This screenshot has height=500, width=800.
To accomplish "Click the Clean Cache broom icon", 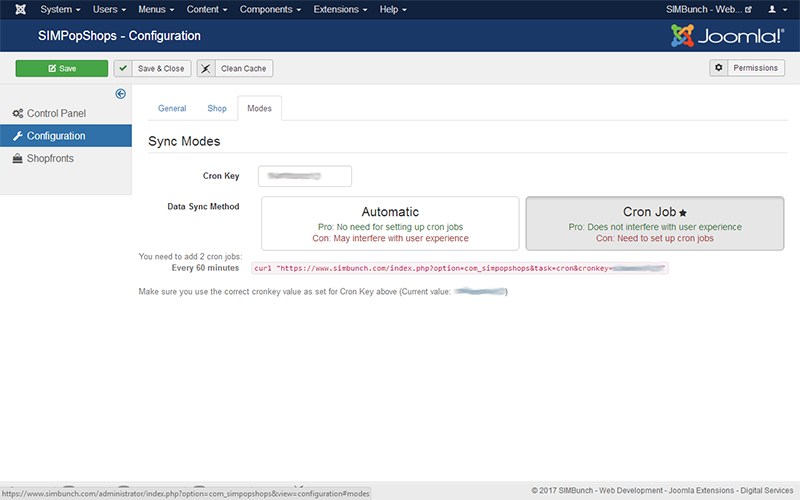I will 206,68.
